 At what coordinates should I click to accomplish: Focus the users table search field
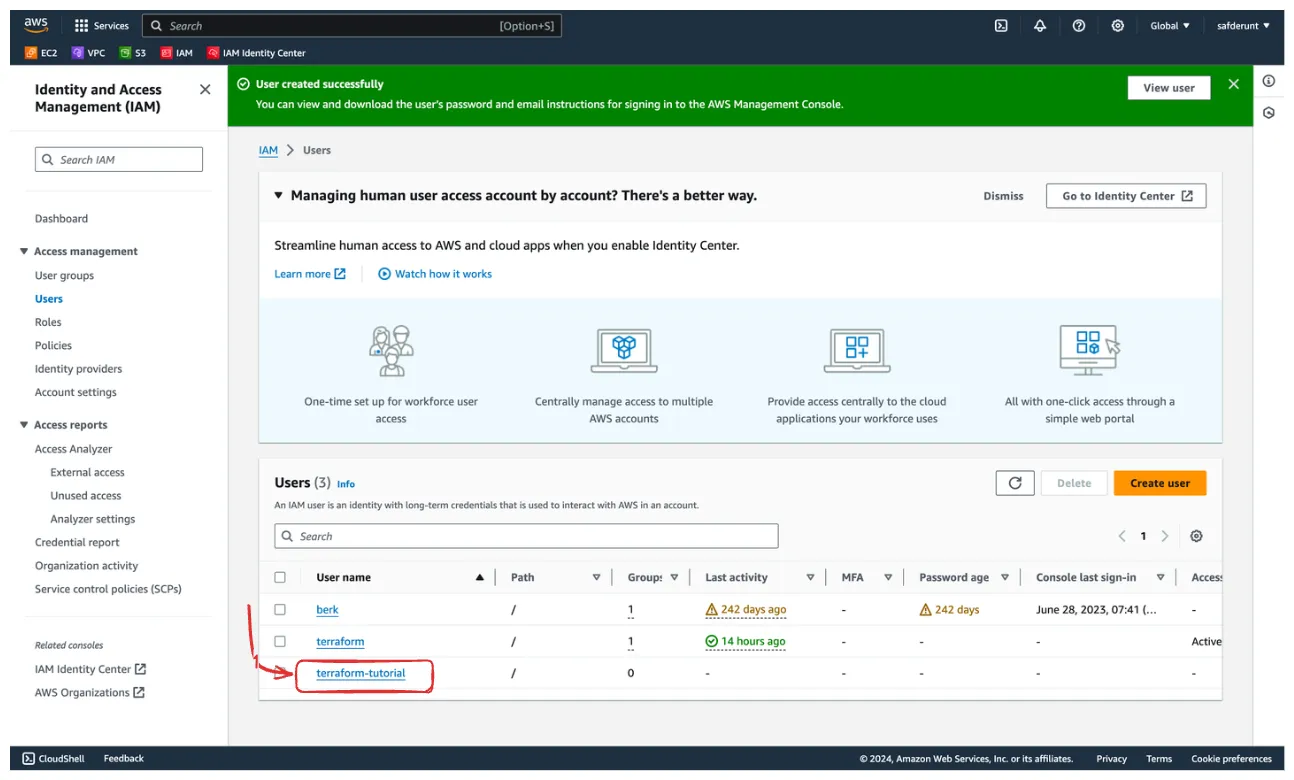click(526, 536)
